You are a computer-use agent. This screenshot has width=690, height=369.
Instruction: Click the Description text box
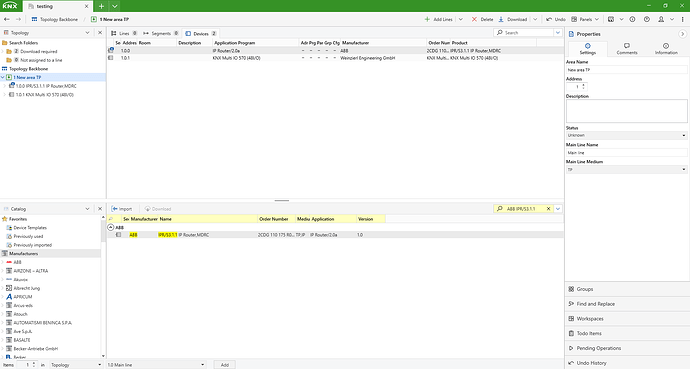point(627,111)
